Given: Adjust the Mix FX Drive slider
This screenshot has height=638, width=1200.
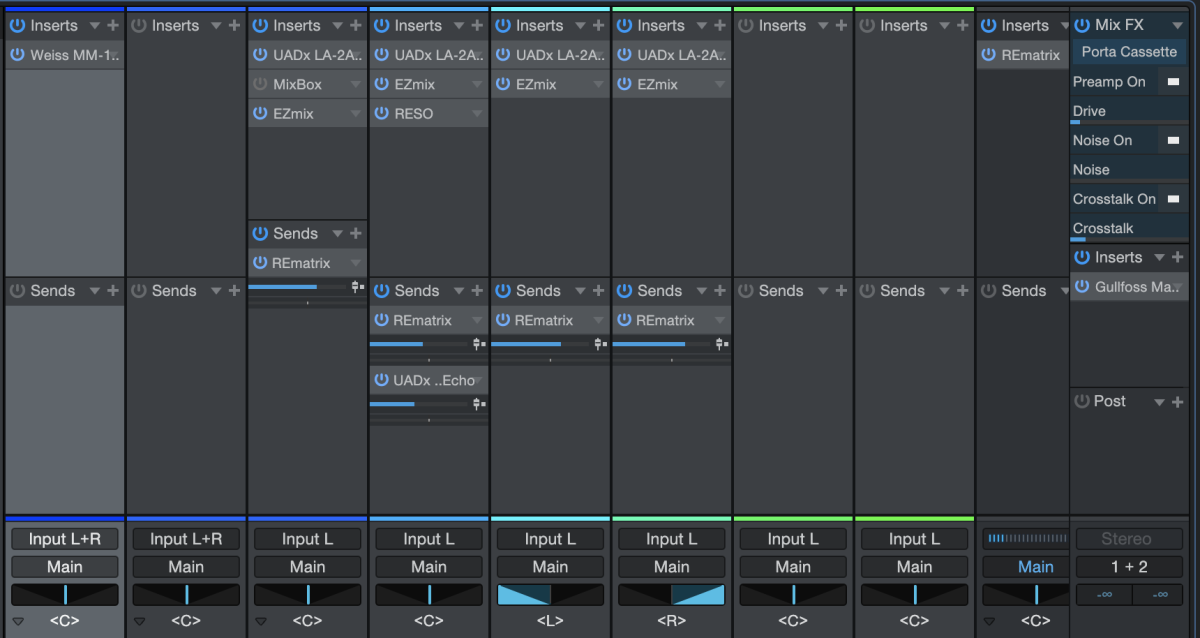Looking at the screenshot, I should click(1130, 122).
